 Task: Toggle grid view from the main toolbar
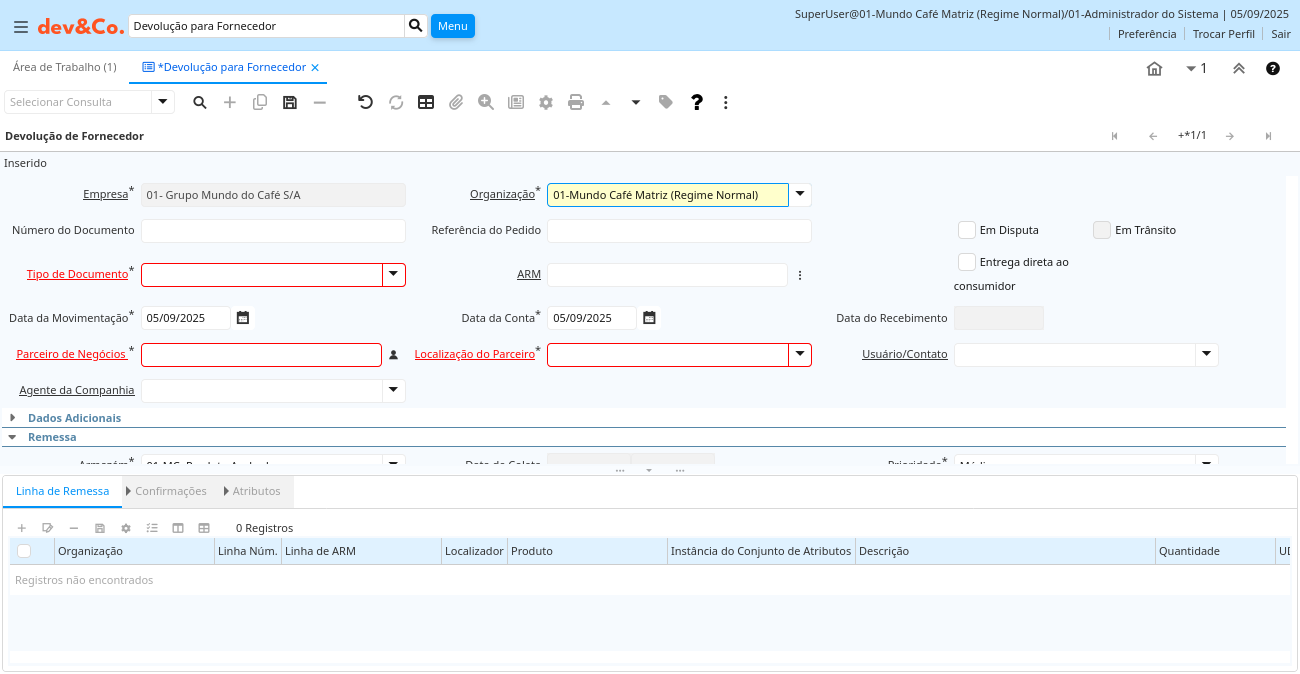click(426, 102)
